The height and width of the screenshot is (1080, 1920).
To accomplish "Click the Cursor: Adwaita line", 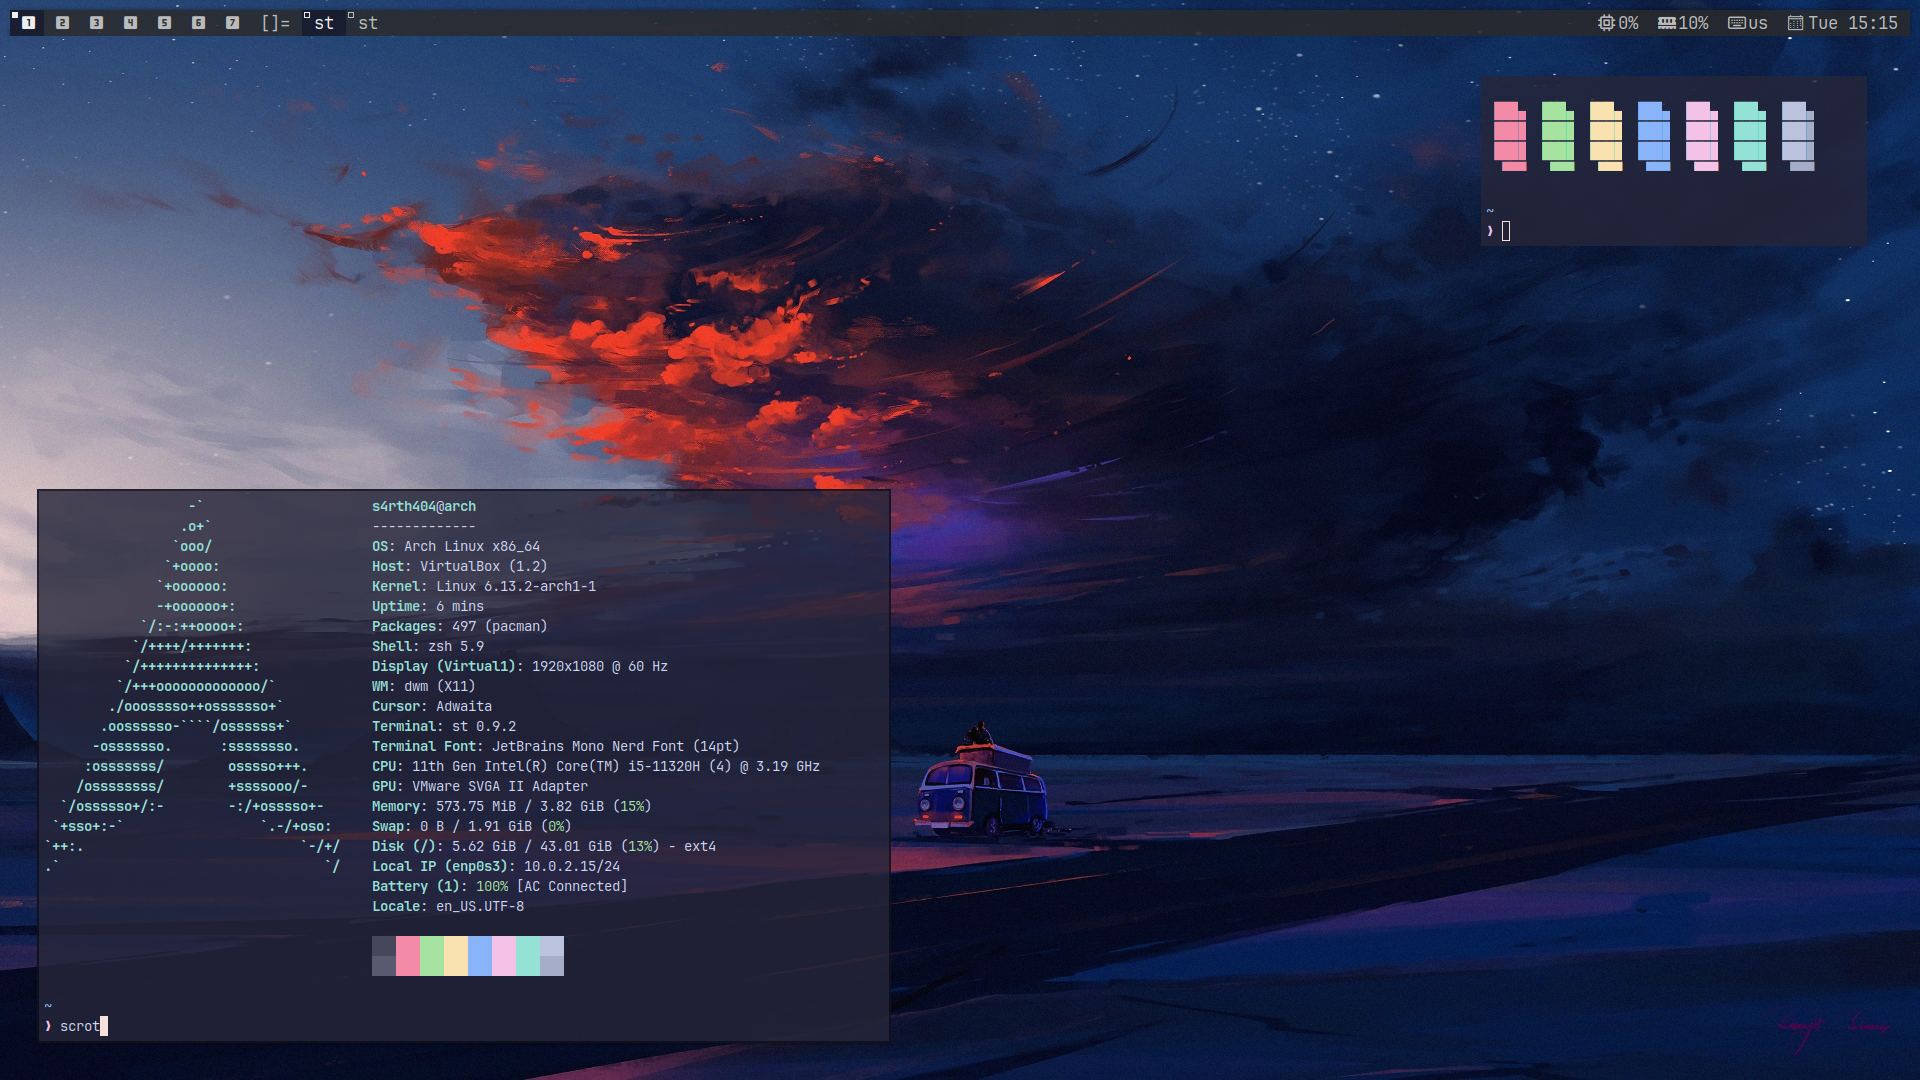I will click(x=432, y=706).
